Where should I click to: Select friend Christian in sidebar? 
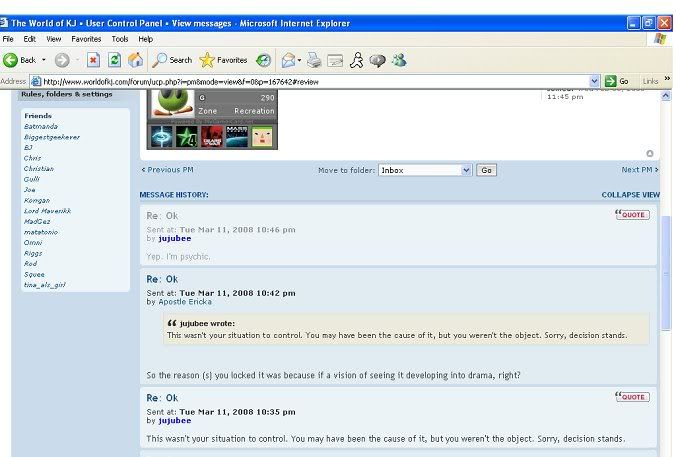click(39, 169)
